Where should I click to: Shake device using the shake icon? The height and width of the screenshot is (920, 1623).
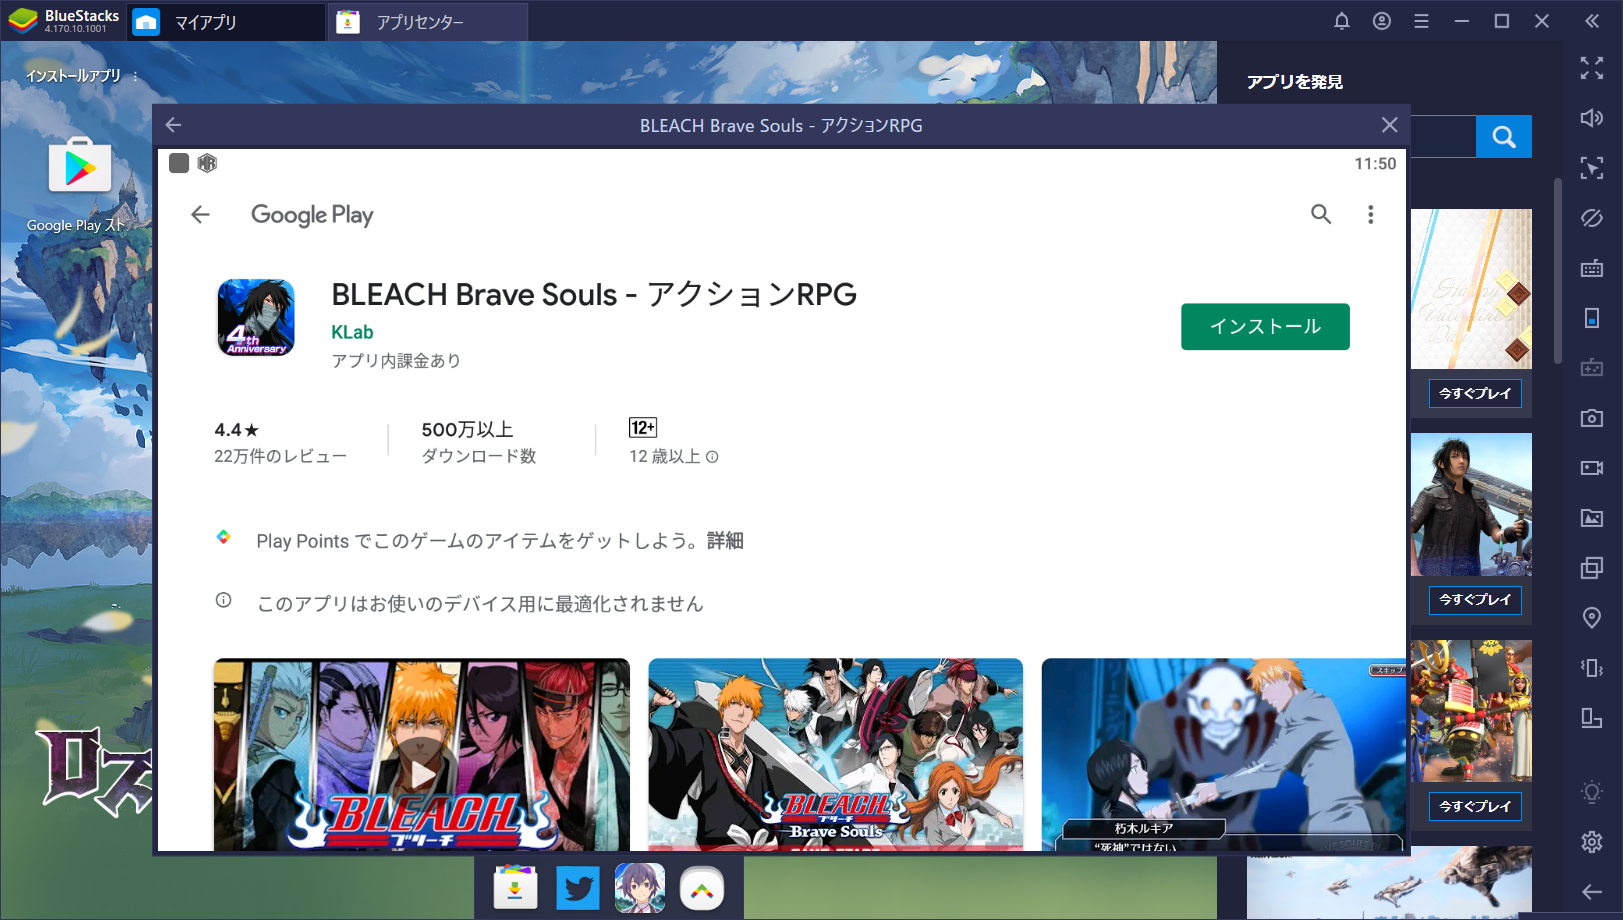[1592, 668]
